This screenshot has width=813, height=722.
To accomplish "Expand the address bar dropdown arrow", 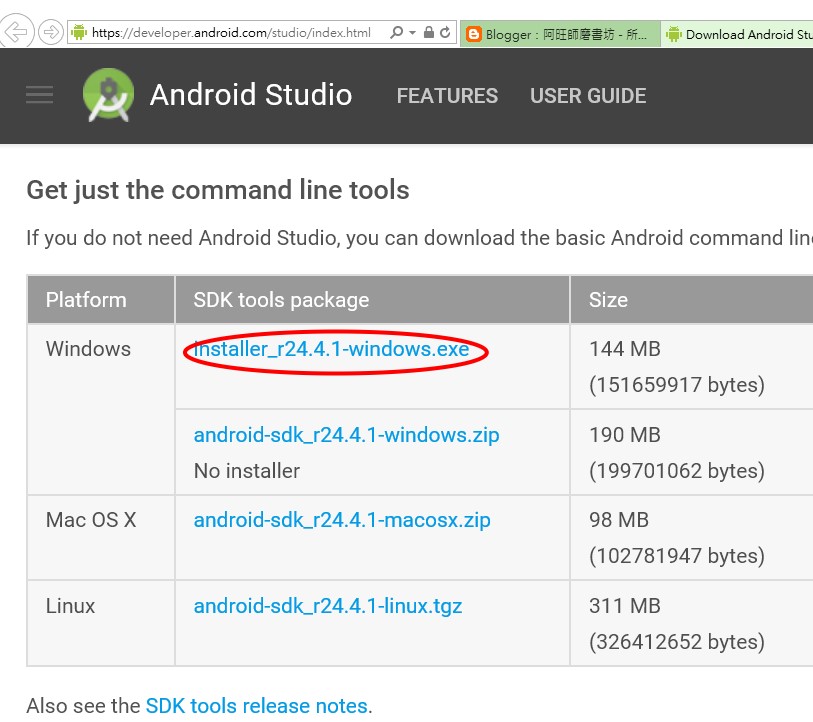I will [412, 32].
